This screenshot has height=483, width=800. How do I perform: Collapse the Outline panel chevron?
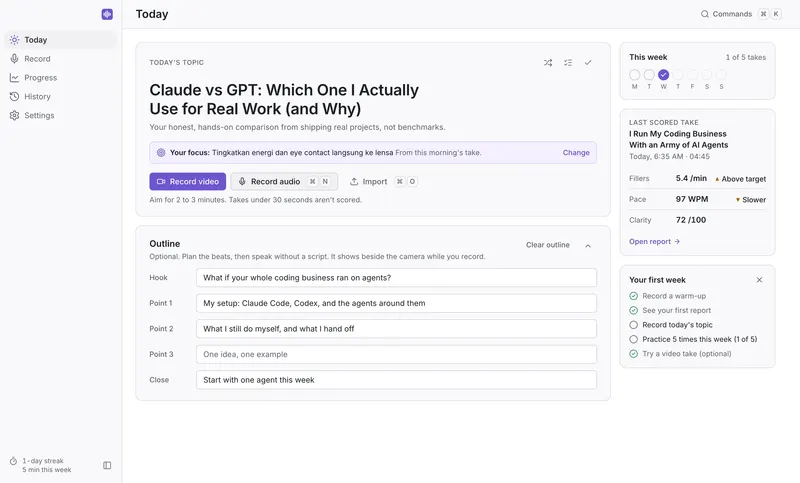[x=588, y=246]
